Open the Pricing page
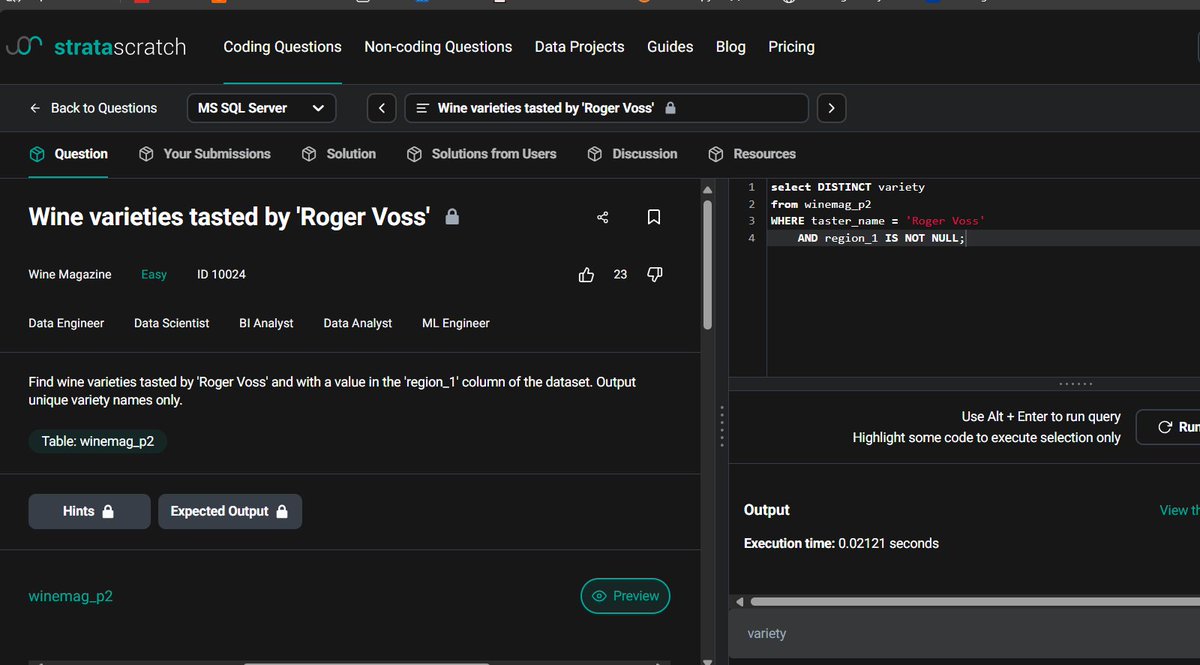The width and height of the screenshot is (1200, 665). [x=791, y=47]
